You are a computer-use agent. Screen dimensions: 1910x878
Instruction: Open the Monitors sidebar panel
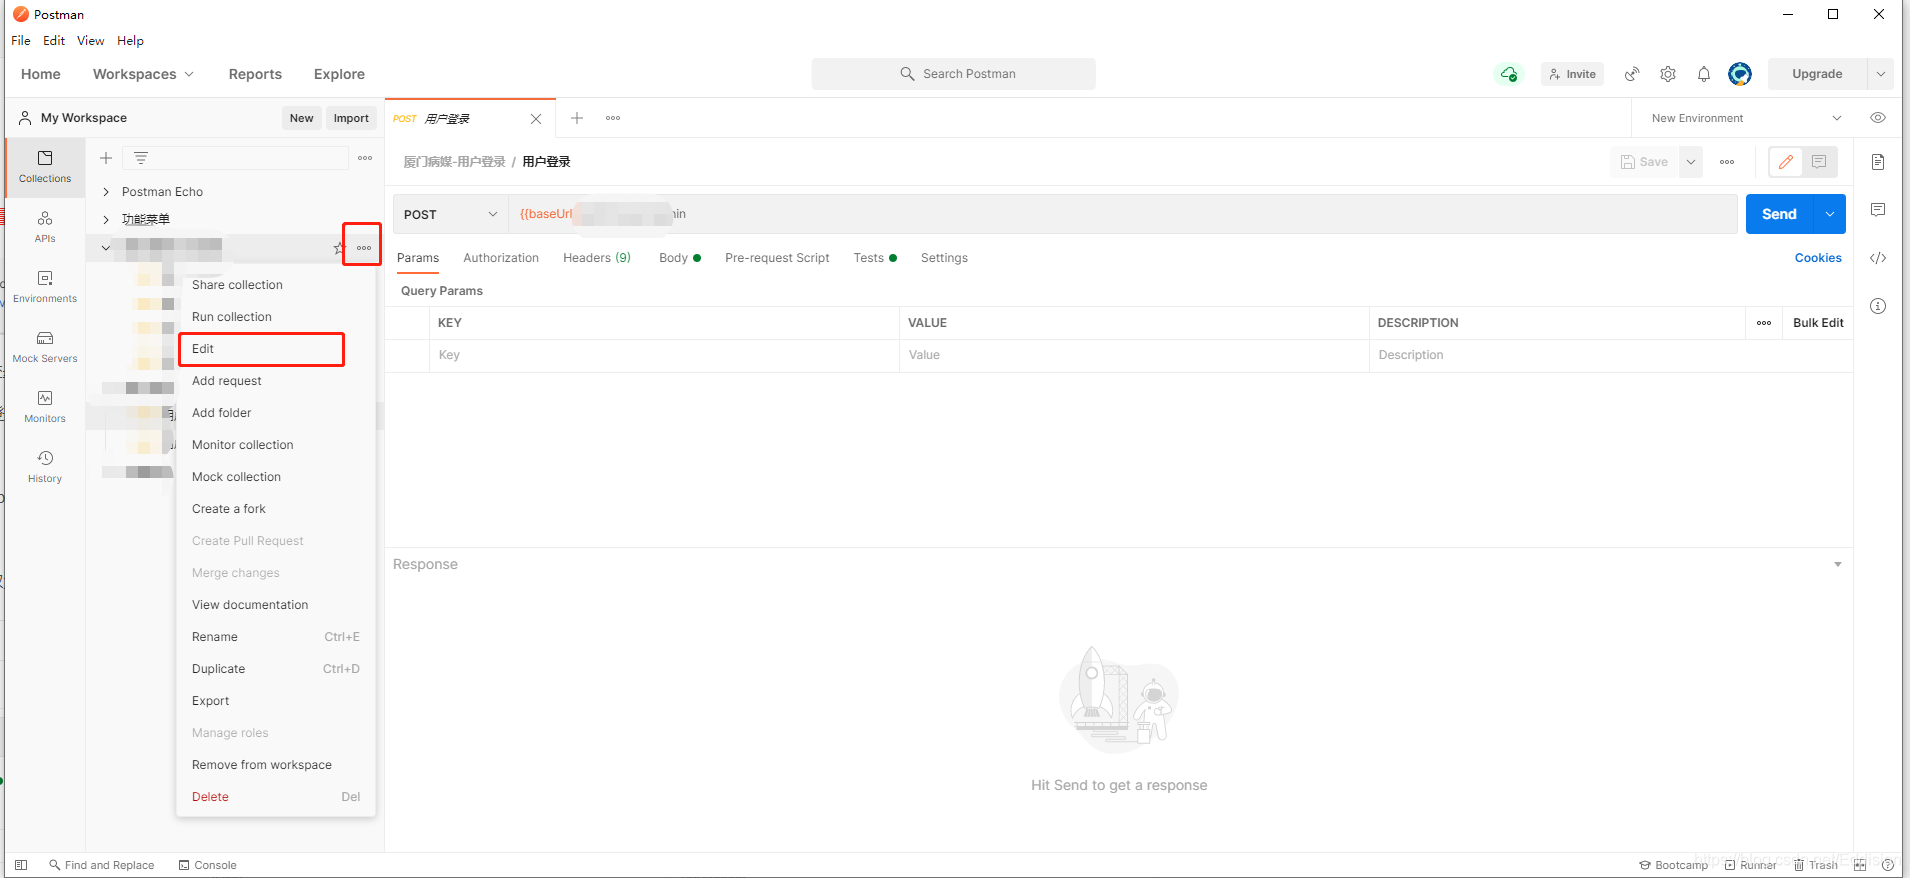pos(45,406)
